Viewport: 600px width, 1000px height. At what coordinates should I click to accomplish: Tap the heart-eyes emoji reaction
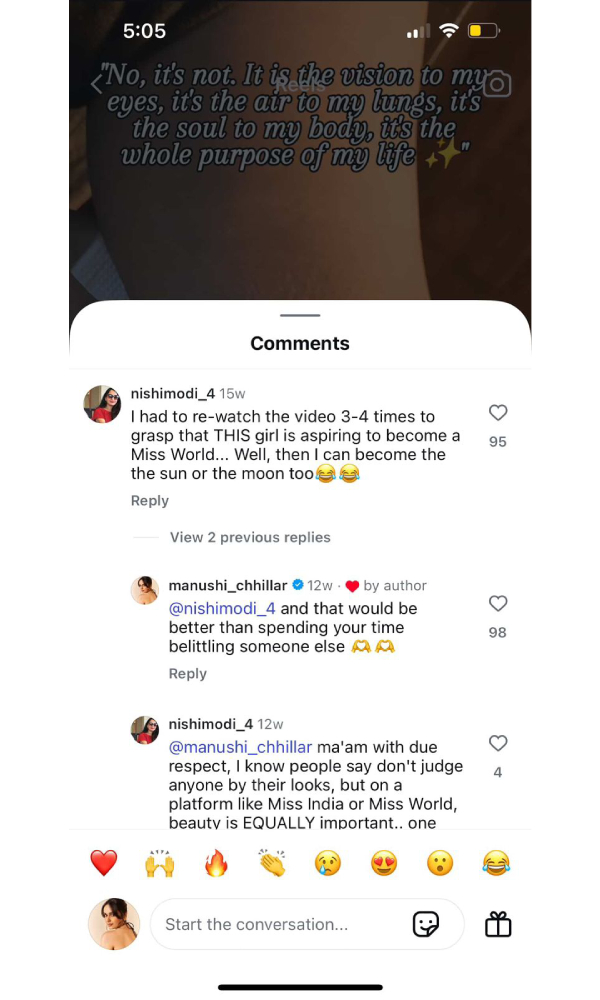pos(384,862)
